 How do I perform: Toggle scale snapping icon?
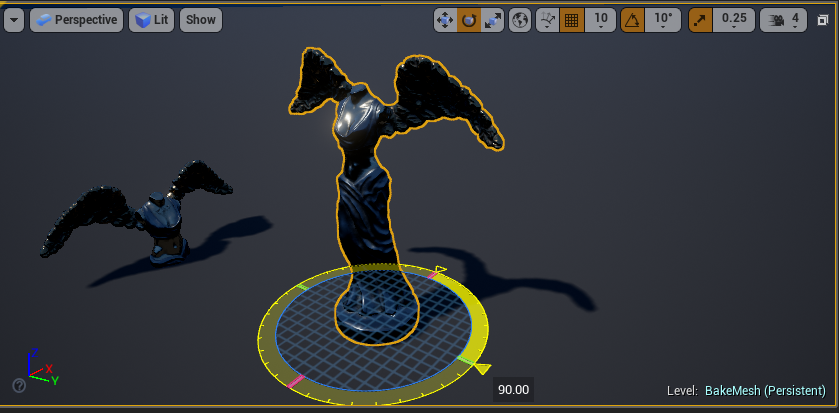700,20
